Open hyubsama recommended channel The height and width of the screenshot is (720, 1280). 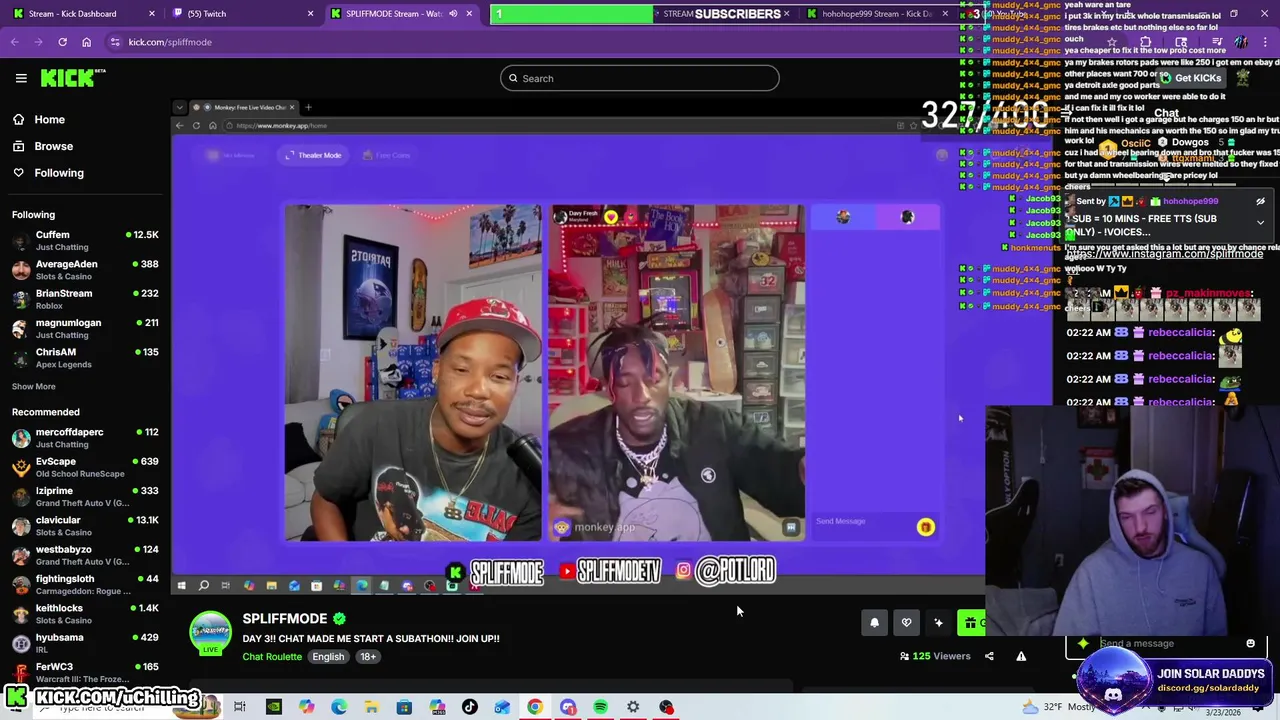pos(85,643)
